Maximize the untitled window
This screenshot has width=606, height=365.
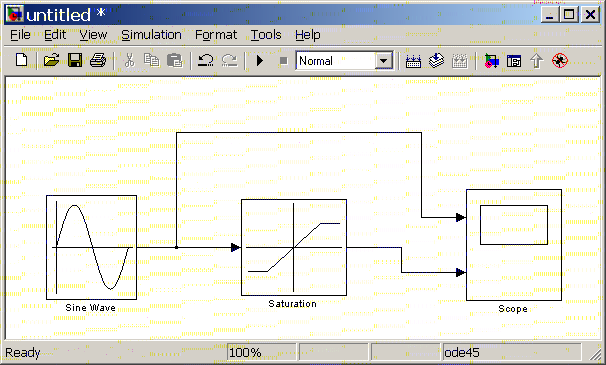point(569,15)
